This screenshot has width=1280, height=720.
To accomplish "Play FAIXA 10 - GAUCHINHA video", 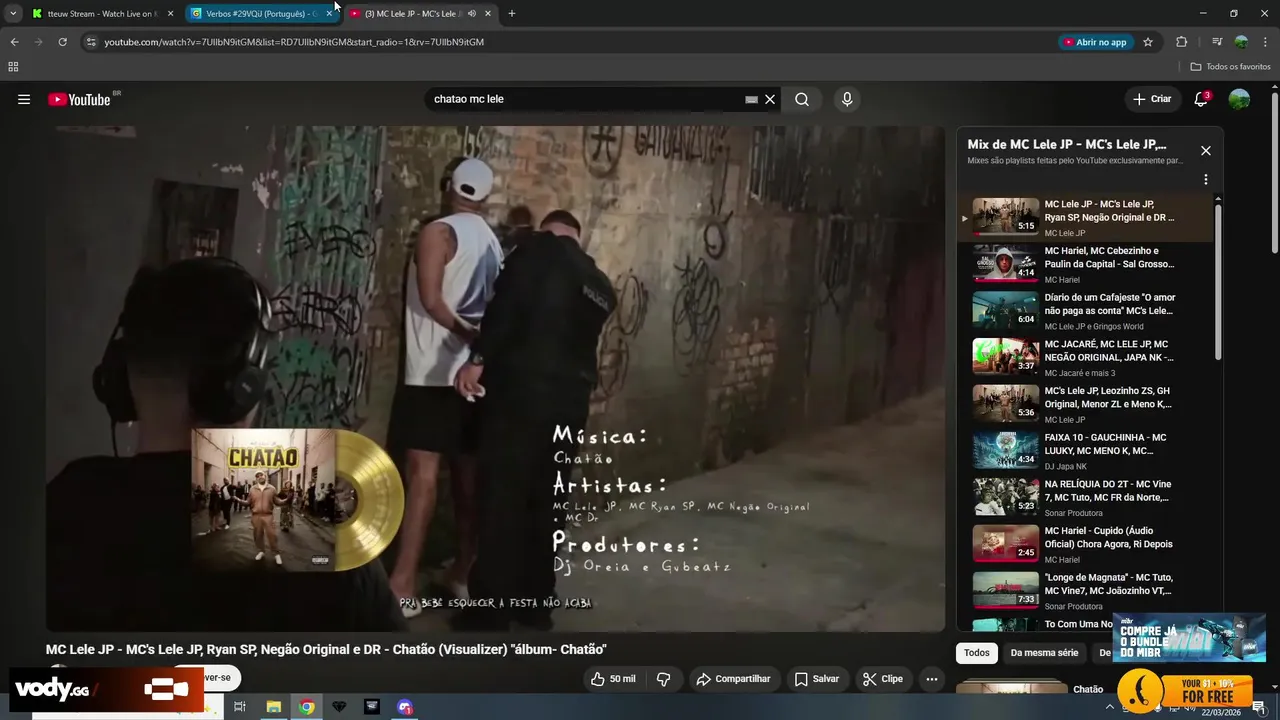I will click(1085, 451).
